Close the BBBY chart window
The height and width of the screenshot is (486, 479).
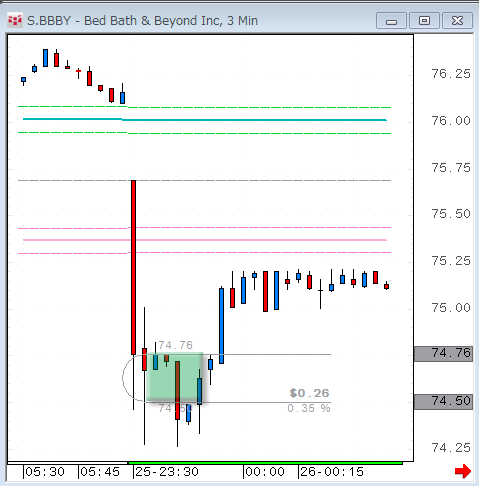[x=457, y=21]
